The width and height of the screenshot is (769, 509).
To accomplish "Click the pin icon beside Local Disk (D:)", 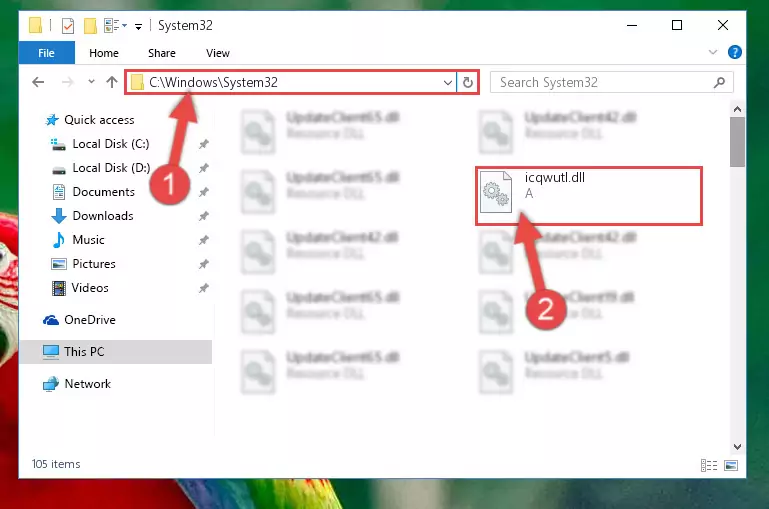I will click(x=204, y=168).
